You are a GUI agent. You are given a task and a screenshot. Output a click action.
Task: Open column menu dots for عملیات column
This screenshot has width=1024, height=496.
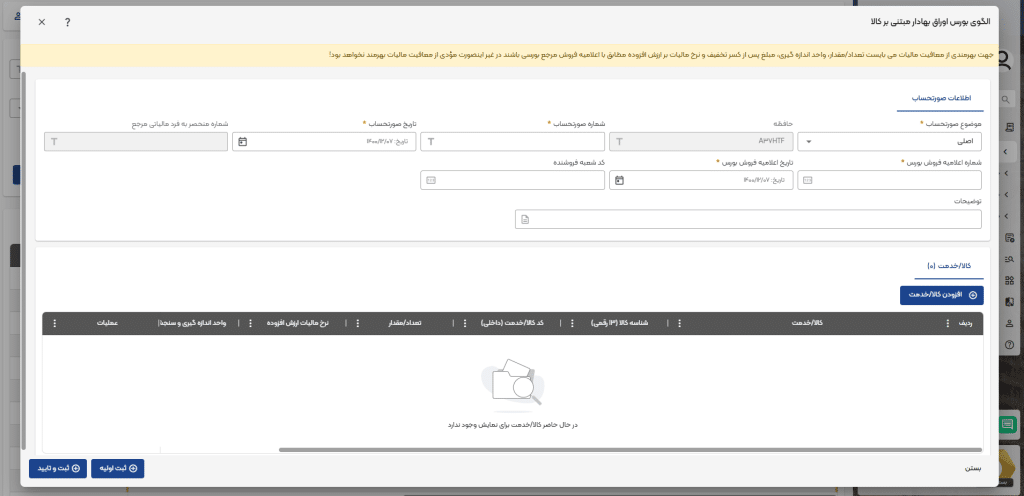pos(54,324)
